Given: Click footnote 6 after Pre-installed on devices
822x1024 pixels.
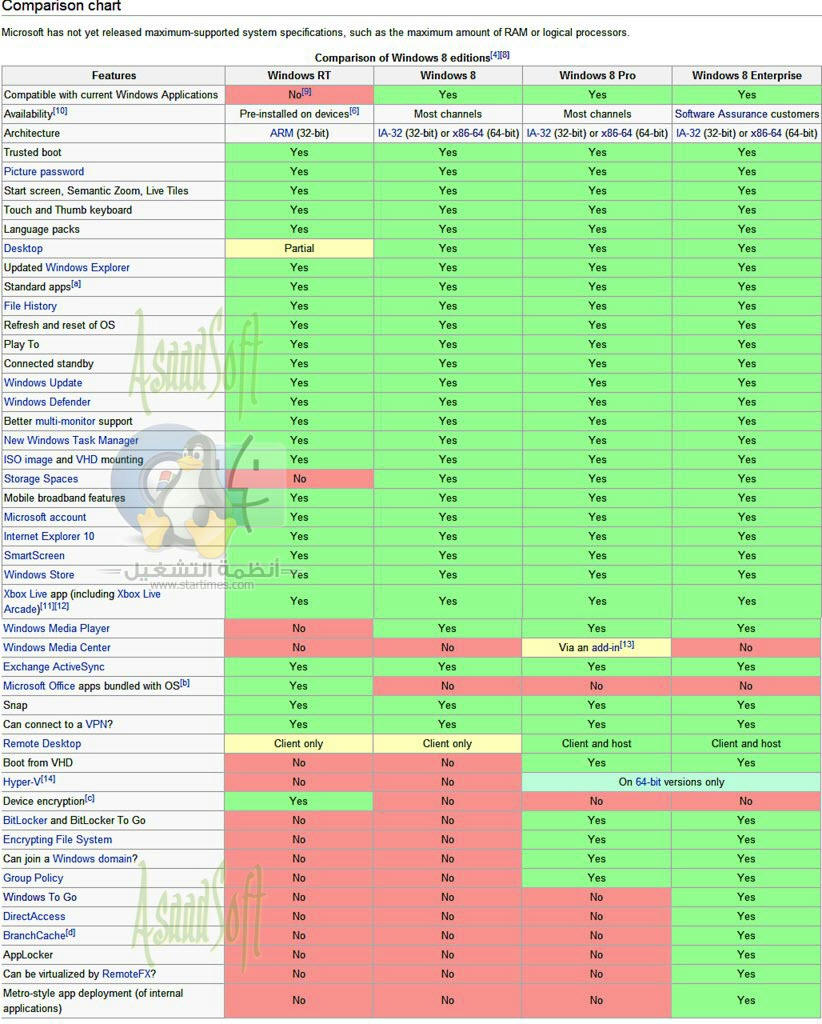Looking at the screenshot, I should (355, 112).
